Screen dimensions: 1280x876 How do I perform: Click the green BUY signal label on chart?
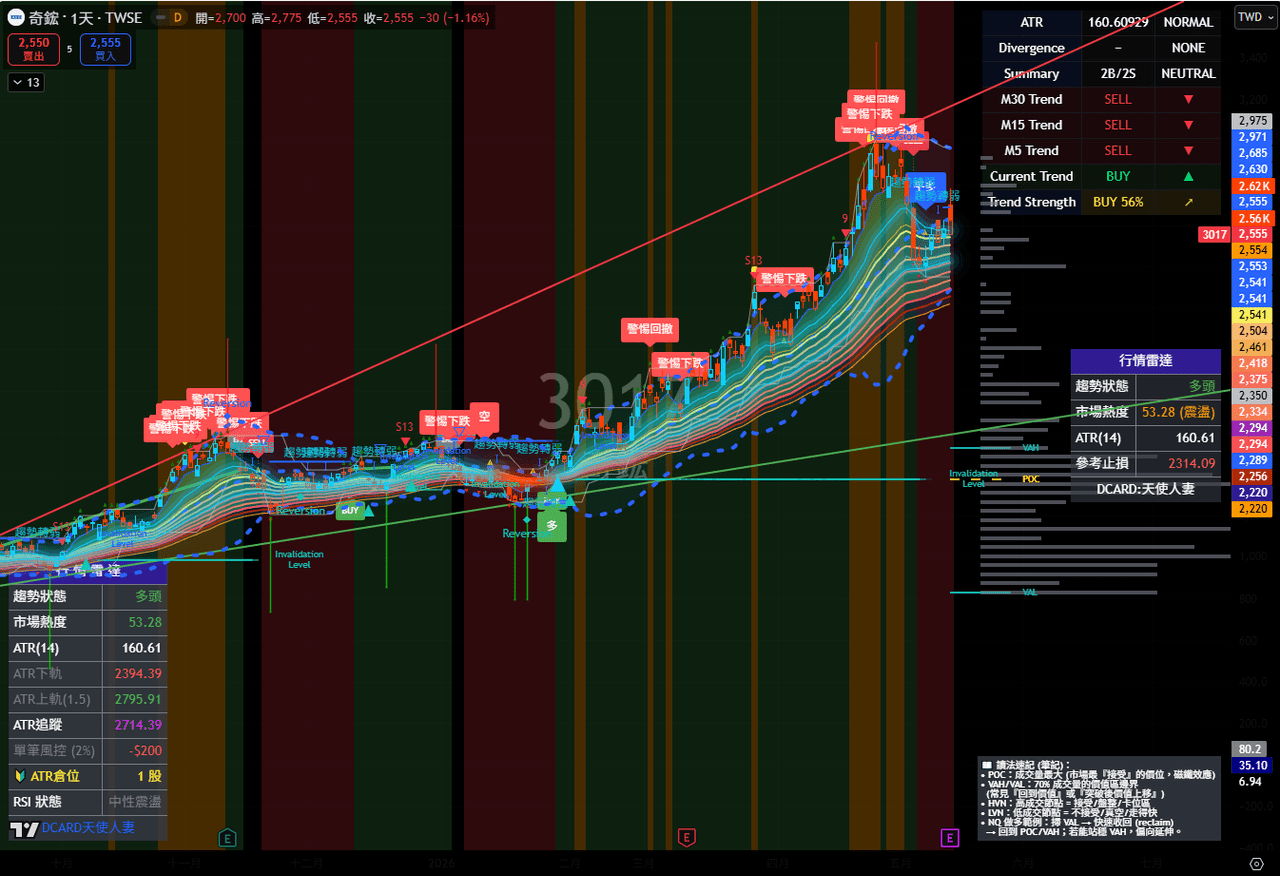(x=350, y=510)
